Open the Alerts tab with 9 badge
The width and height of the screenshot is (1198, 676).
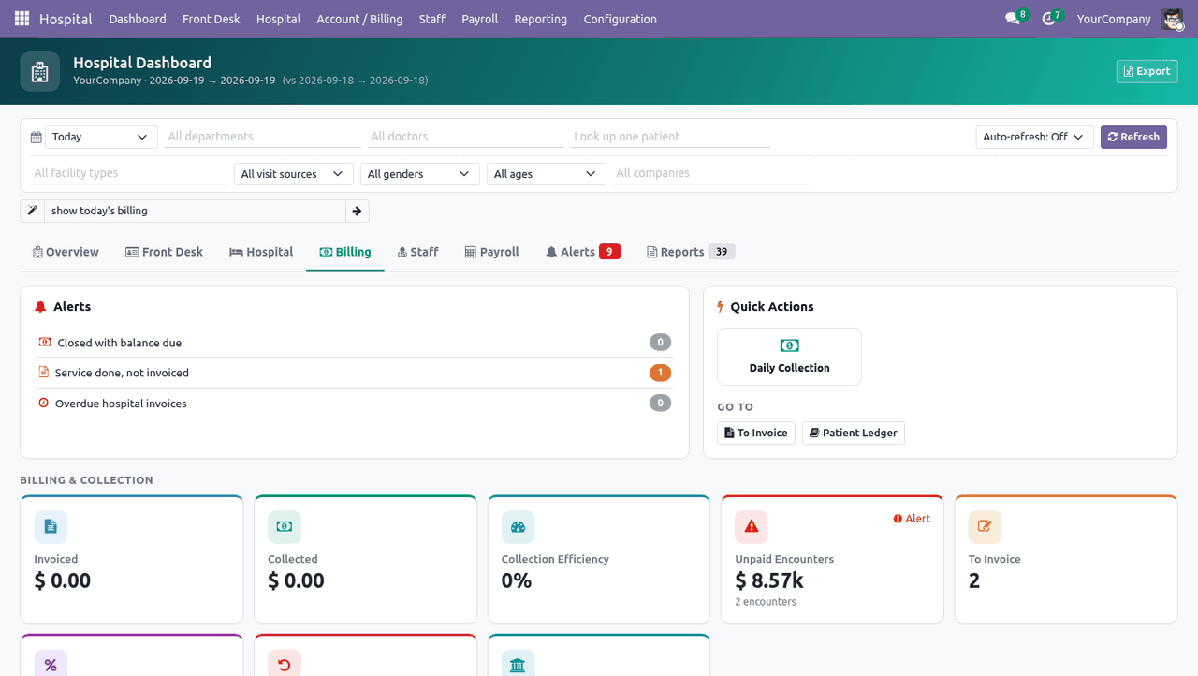583,252
